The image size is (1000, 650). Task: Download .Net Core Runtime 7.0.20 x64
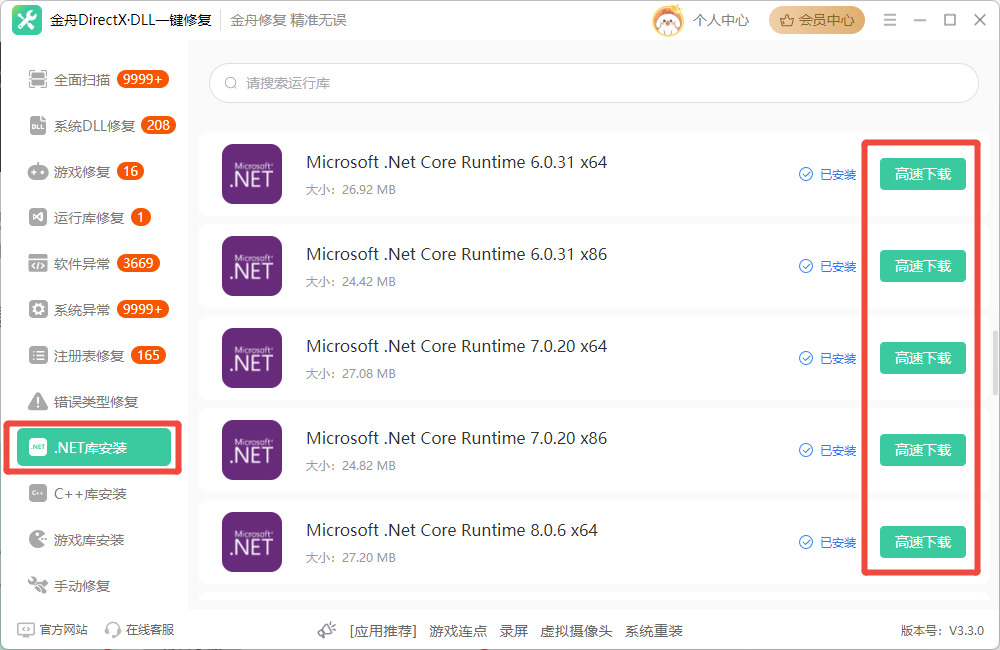tap(922, 358)
